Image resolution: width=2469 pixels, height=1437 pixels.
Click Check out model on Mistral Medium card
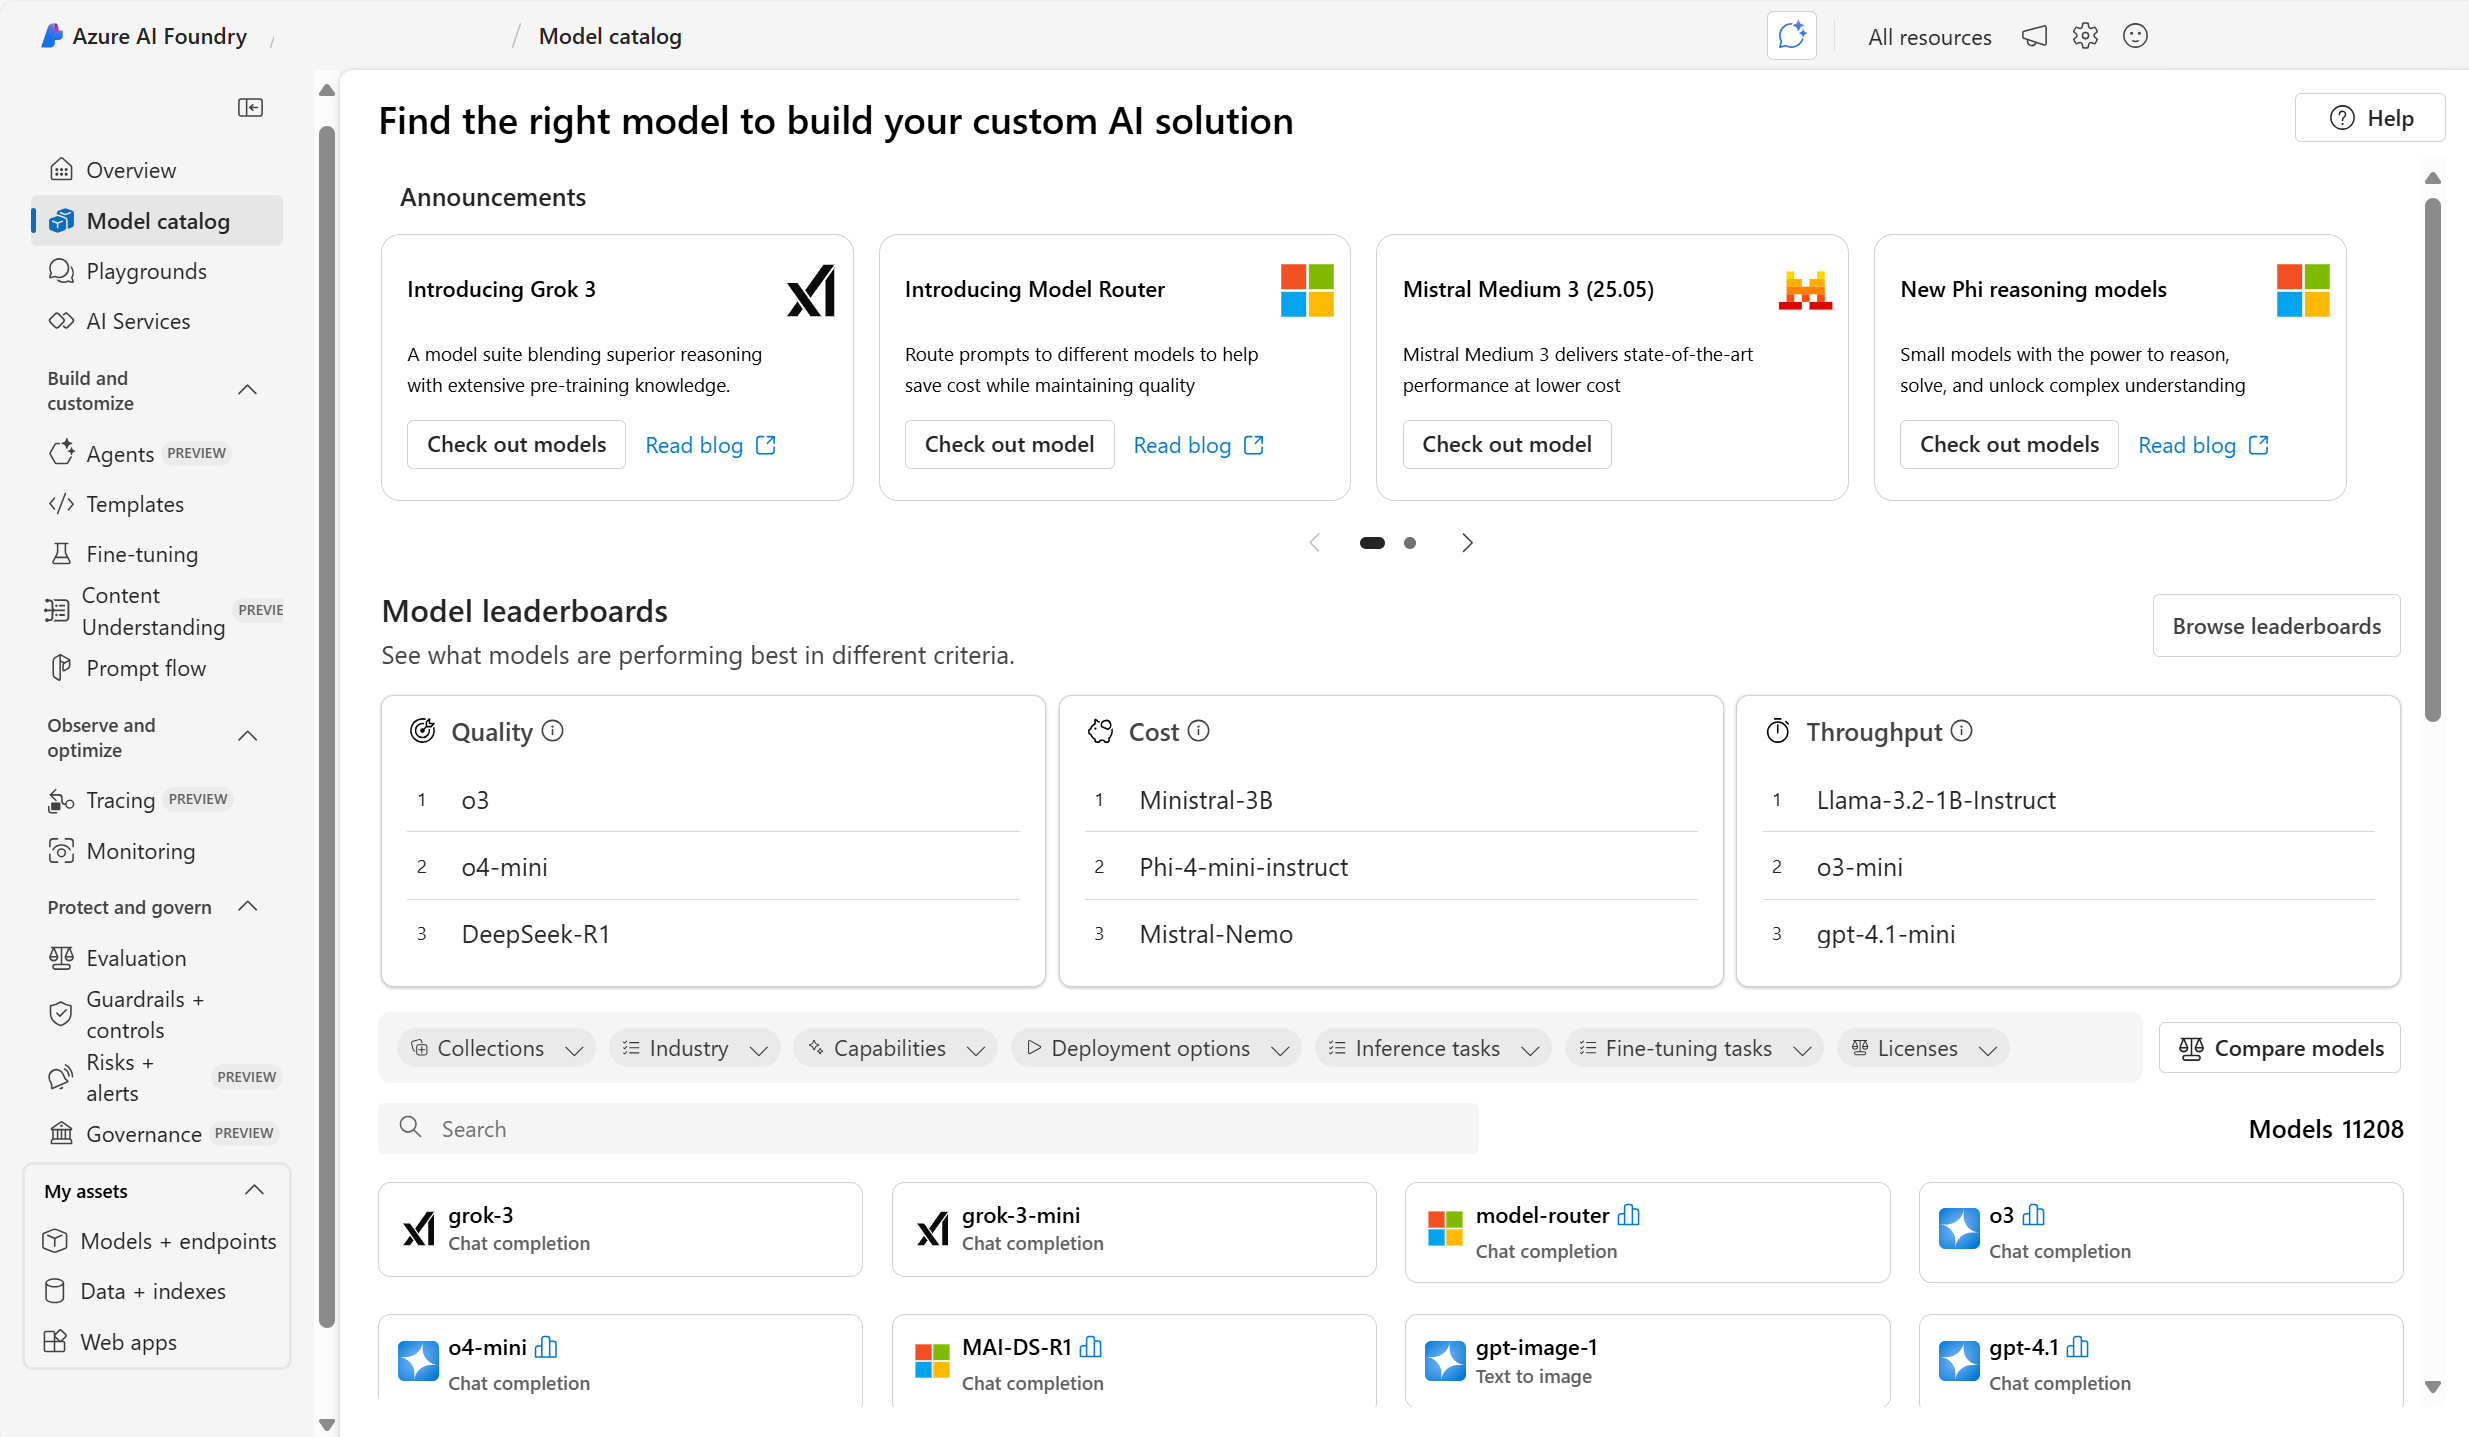(x=1506, y=444)
